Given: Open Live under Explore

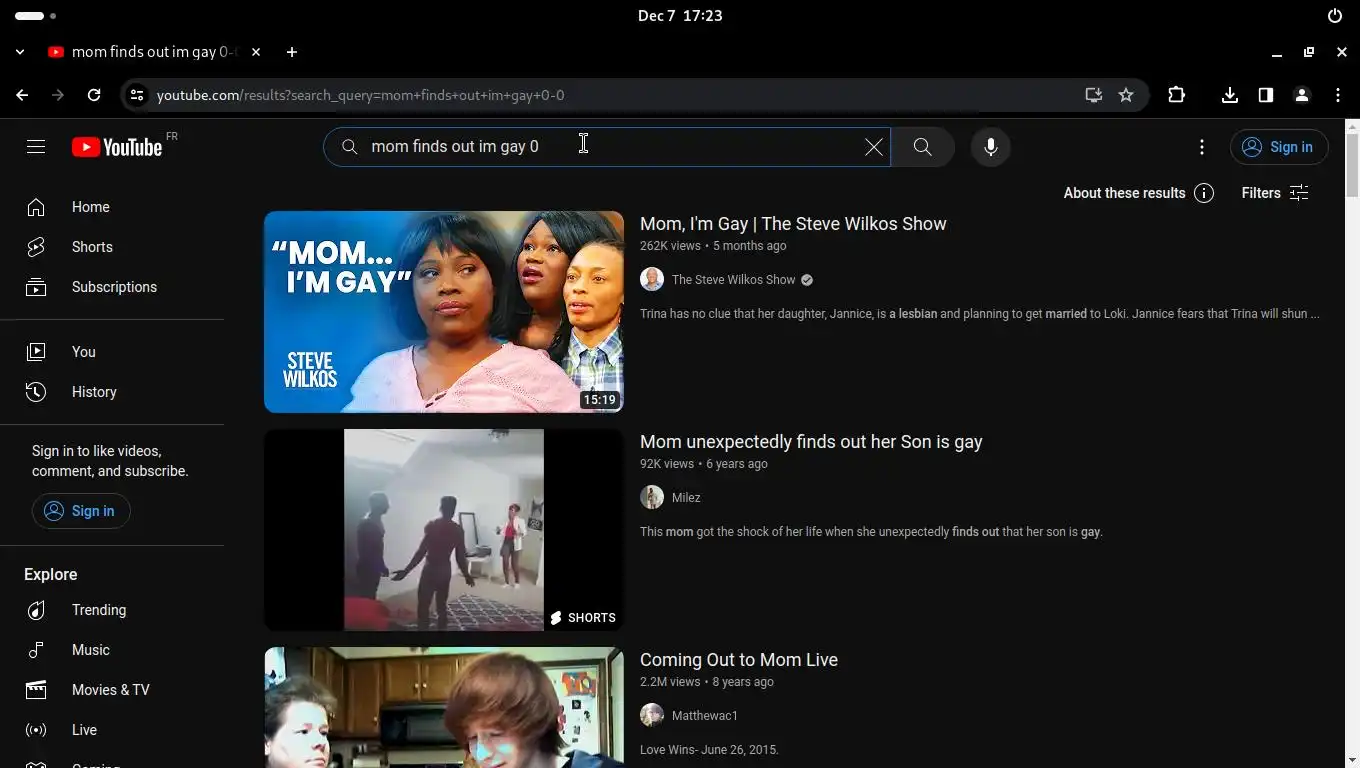Looking at the screenshot, I should (x=112, y=730).
